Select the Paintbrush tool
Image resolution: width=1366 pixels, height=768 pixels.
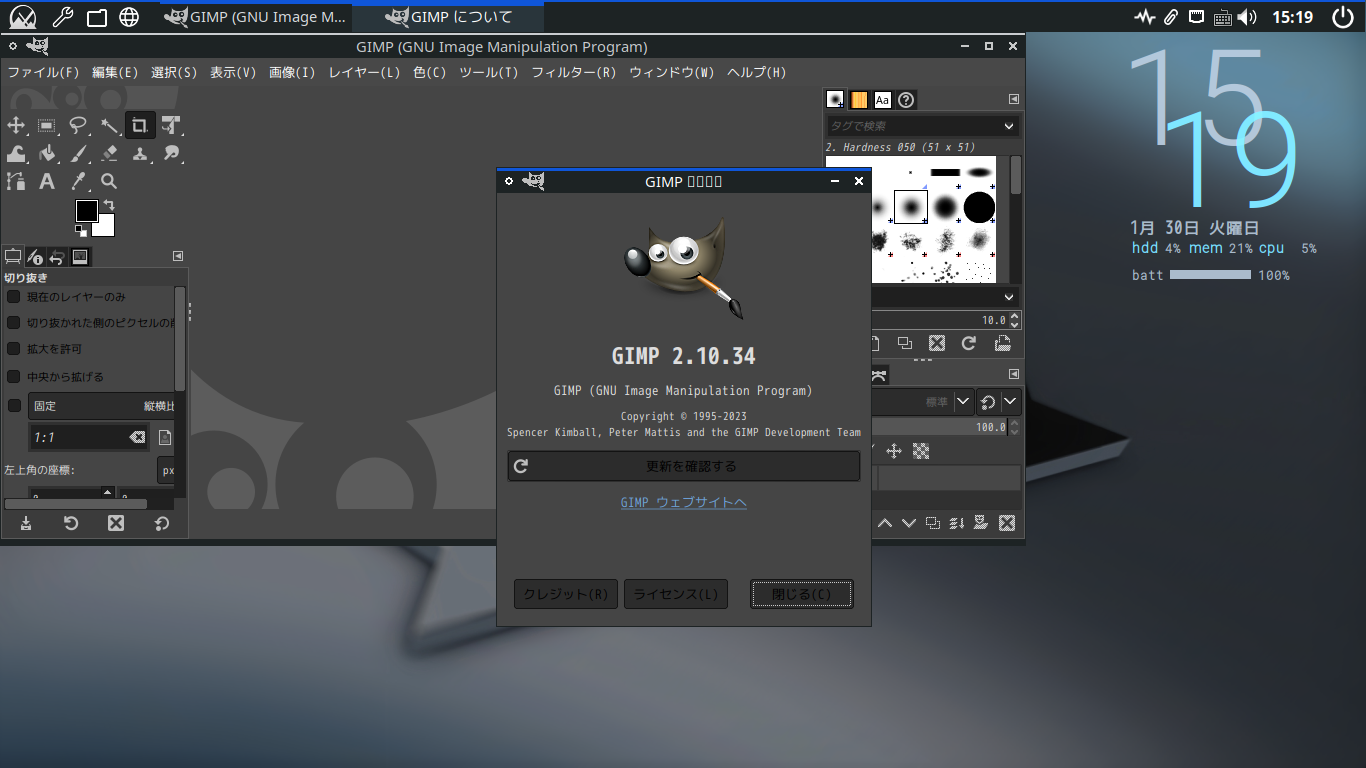[x=78, y=153]
